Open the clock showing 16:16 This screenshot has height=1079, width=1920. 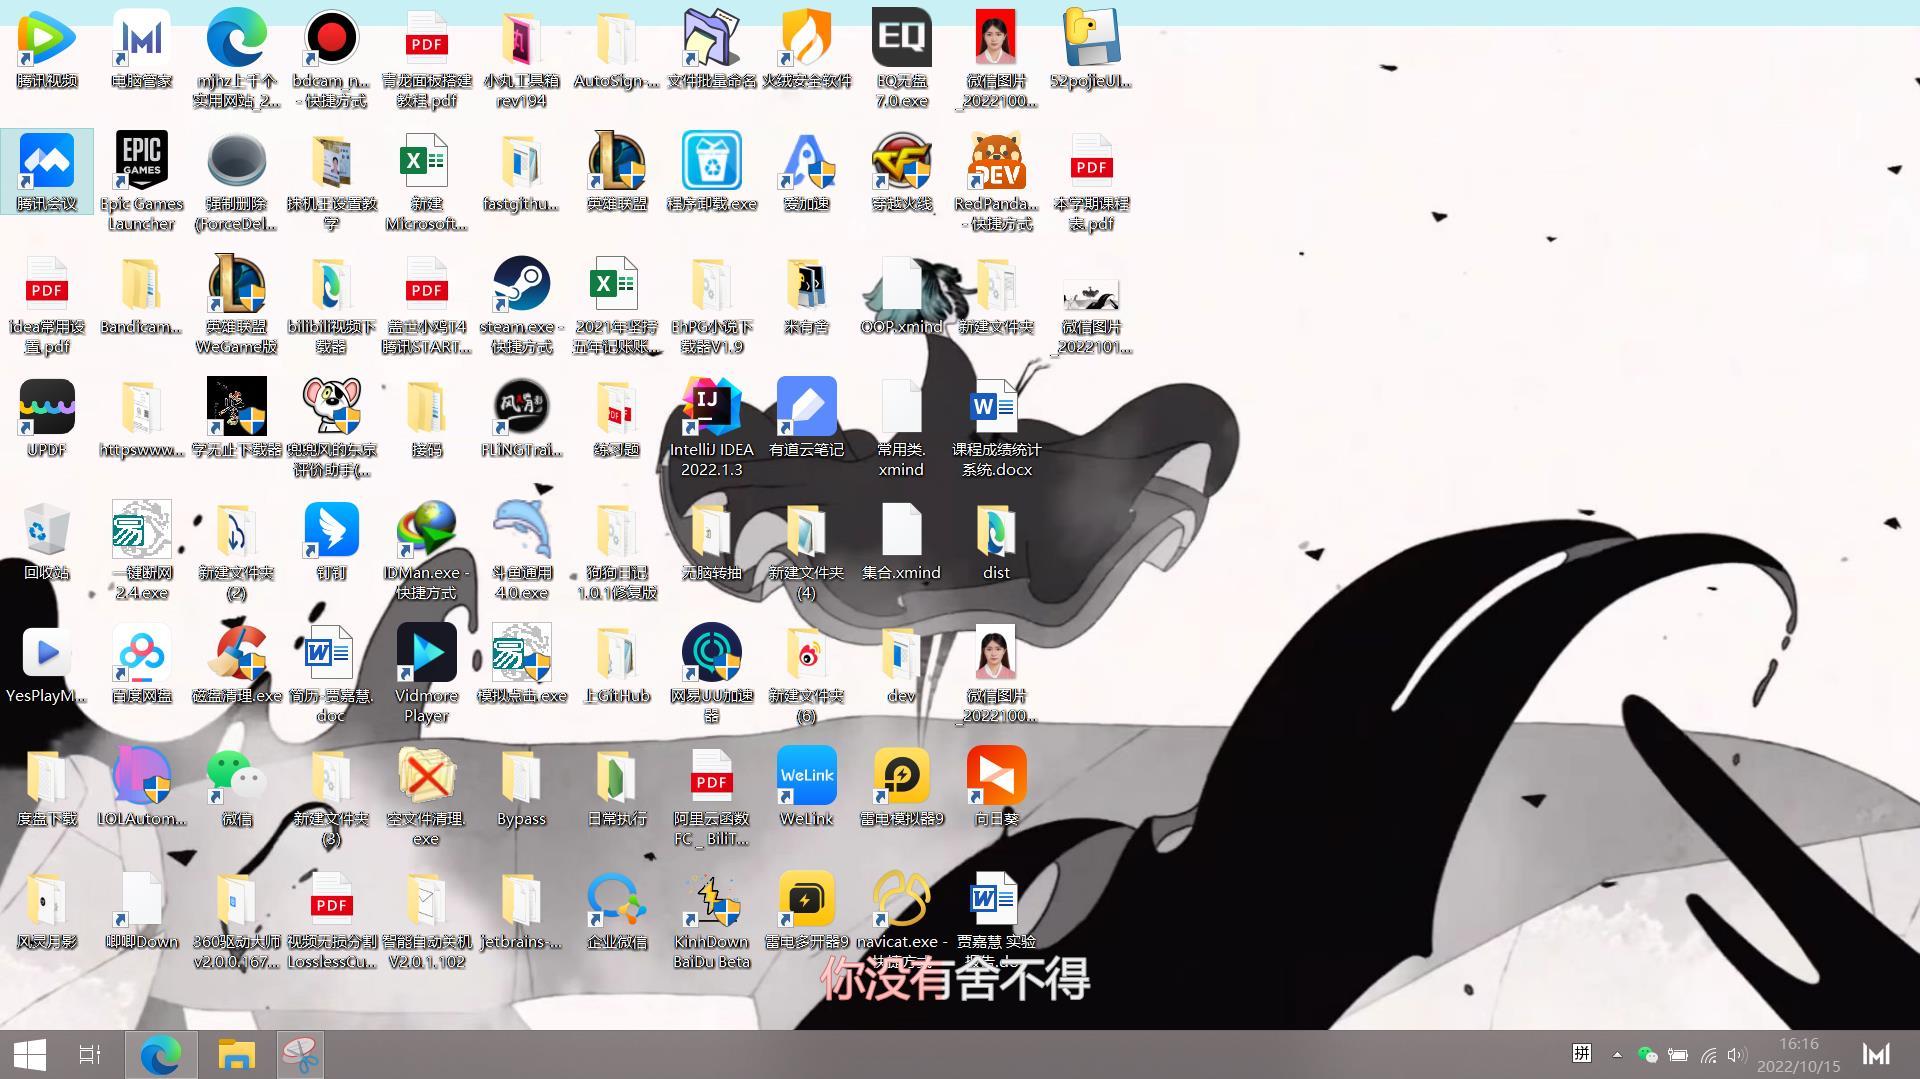1798,1054
